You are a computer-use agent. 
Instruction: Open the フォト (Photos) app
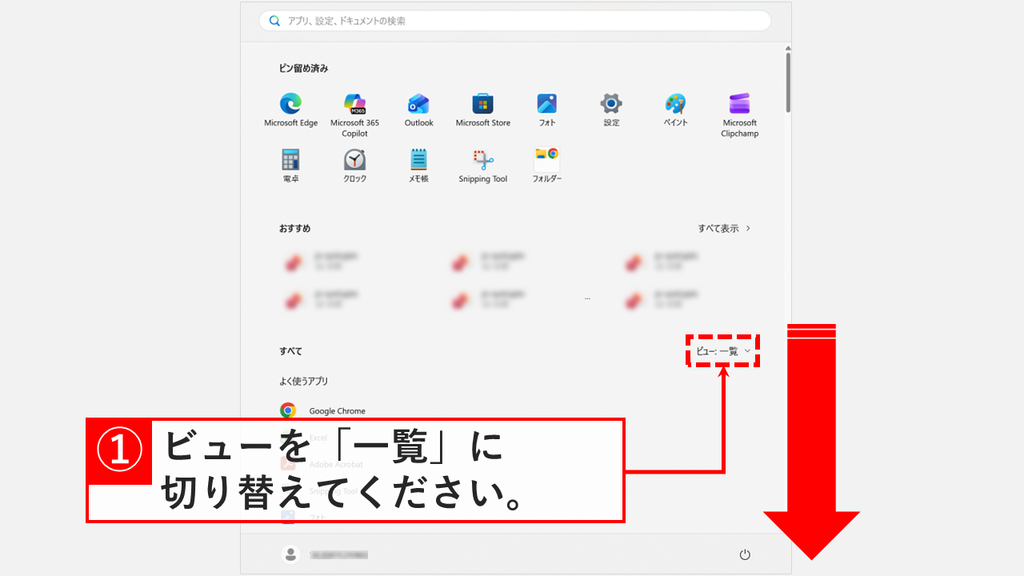pyautogui.click(x=547, y=110)
